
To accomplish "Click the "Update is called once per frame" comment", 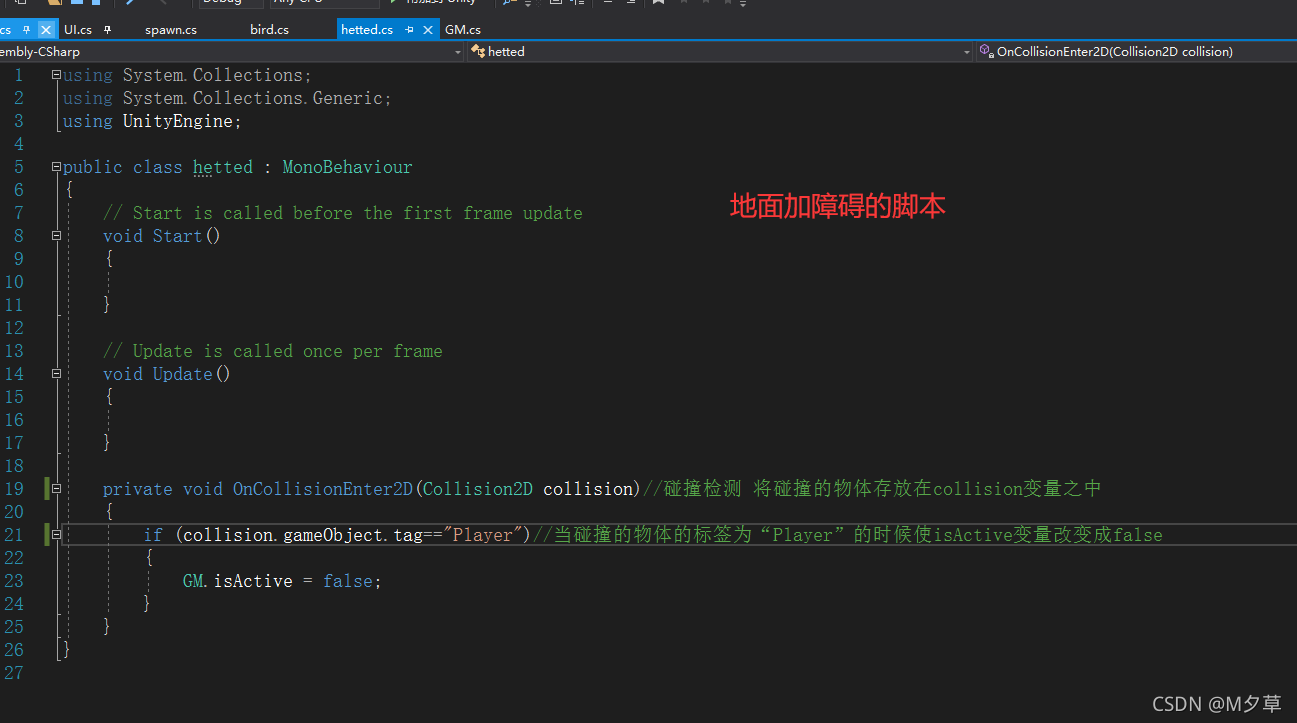I will coord(272,351).
